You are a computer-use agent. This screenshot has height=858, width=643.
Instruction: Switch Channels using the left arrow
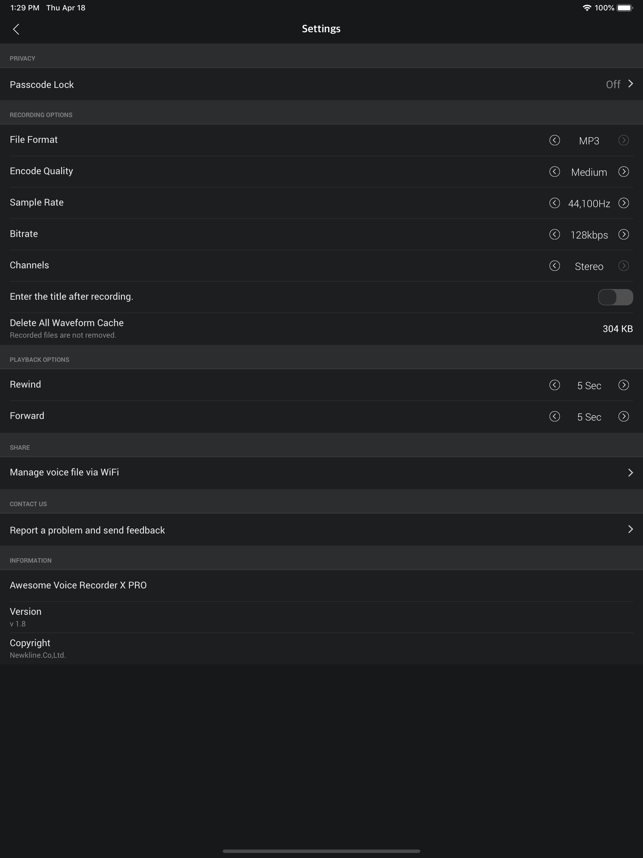click(x=554, y=266)
